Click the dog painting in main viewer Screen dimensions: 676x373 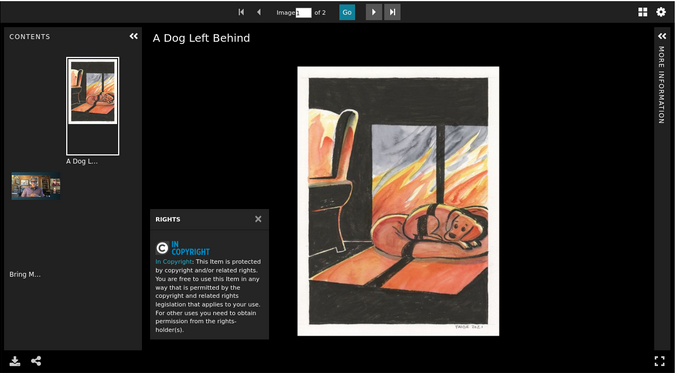(x=398, y=201)
